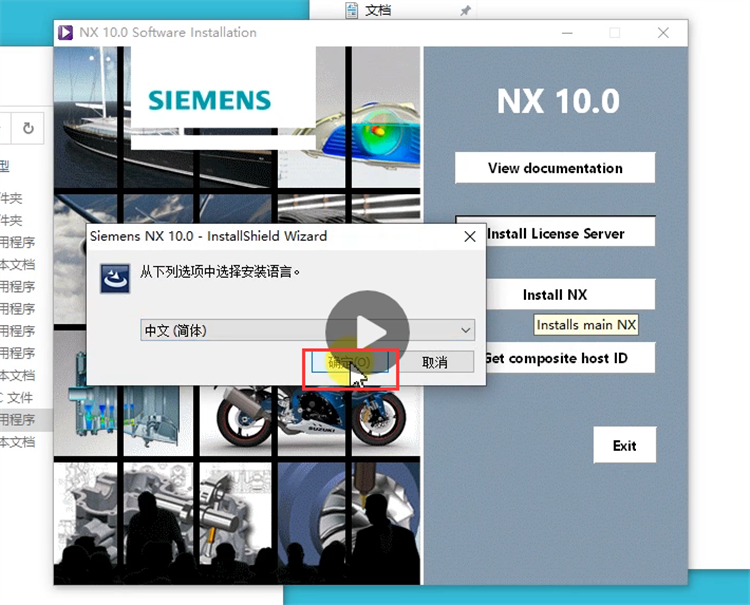Launch Install License Server
Viewport: 750px width, 605px height.
pyautogui.click(x=570, y=233)
